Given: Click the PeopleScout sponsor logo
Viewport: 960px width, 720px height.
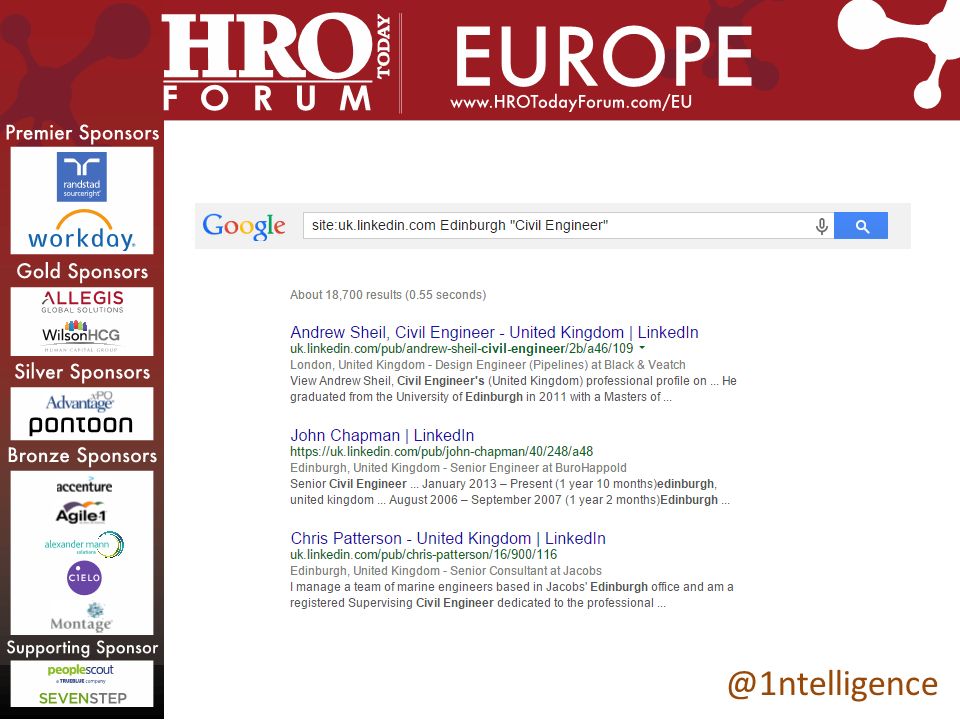Looking at the screenshot, I should tap(80, 673).
